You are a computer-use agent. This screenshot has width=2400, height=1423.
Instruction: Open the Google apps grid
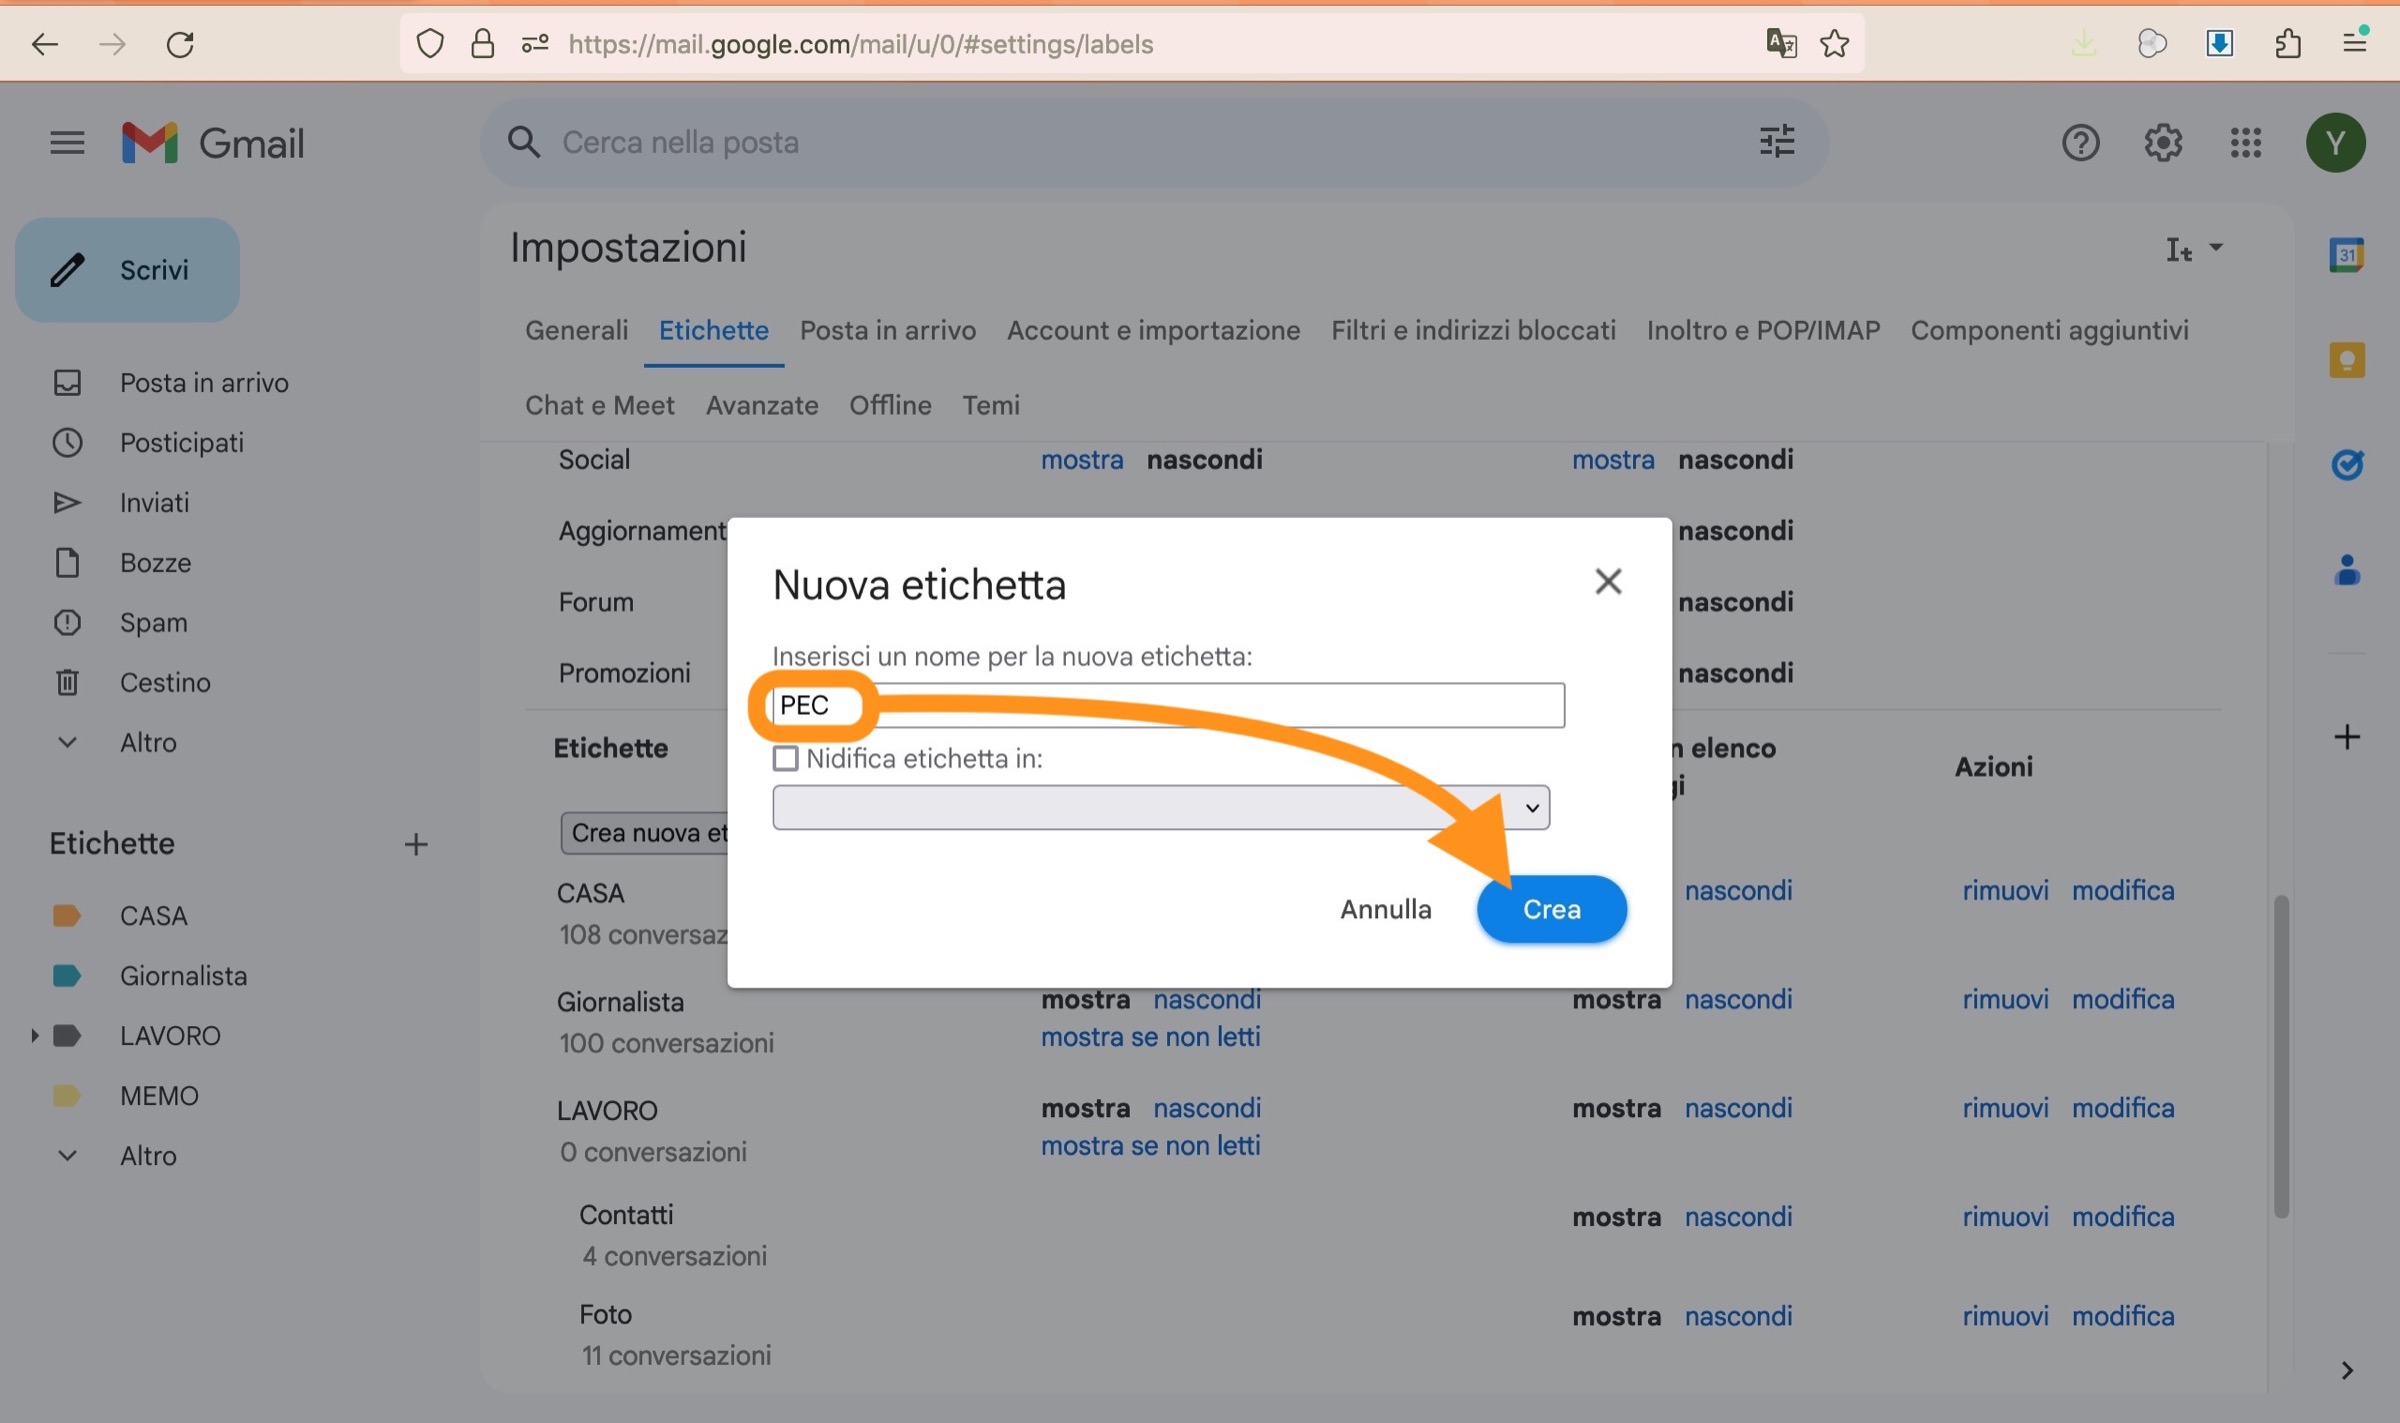(2245, 143)
